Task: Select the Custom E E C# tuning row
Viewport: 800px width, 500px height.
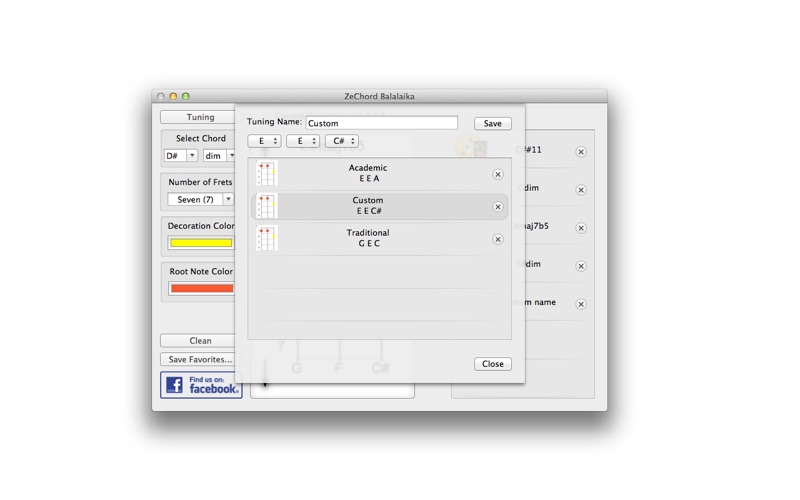Action: tap(380, 206)
